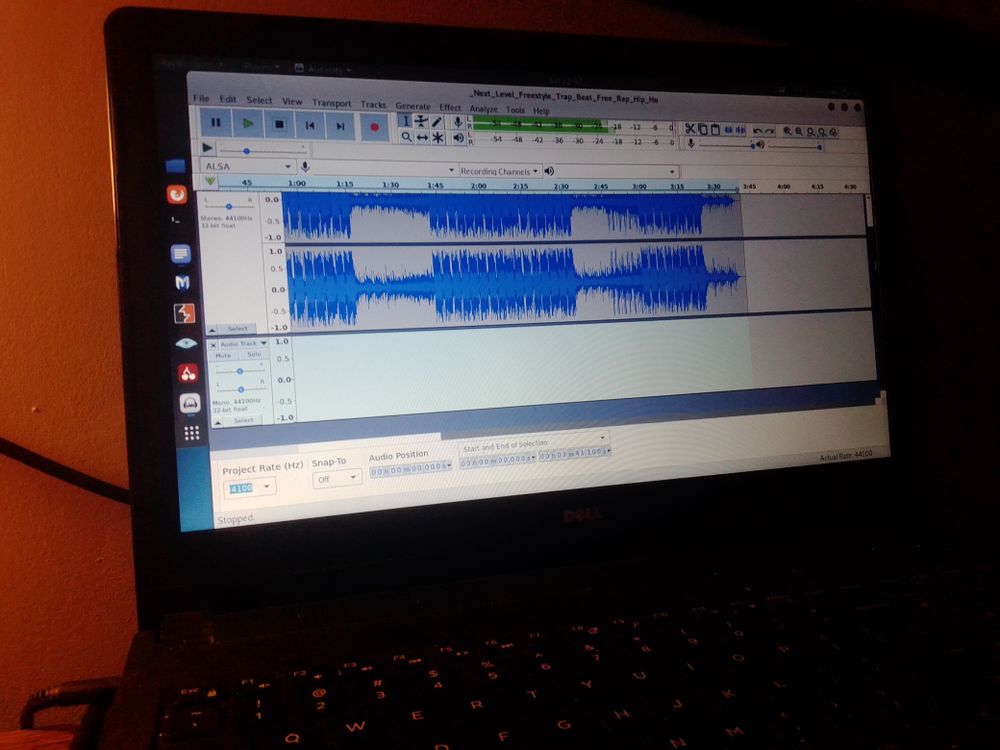Screen dimensions: 1000x750
Task: Click Select button on the stereo track
Action: pos(237,328)
